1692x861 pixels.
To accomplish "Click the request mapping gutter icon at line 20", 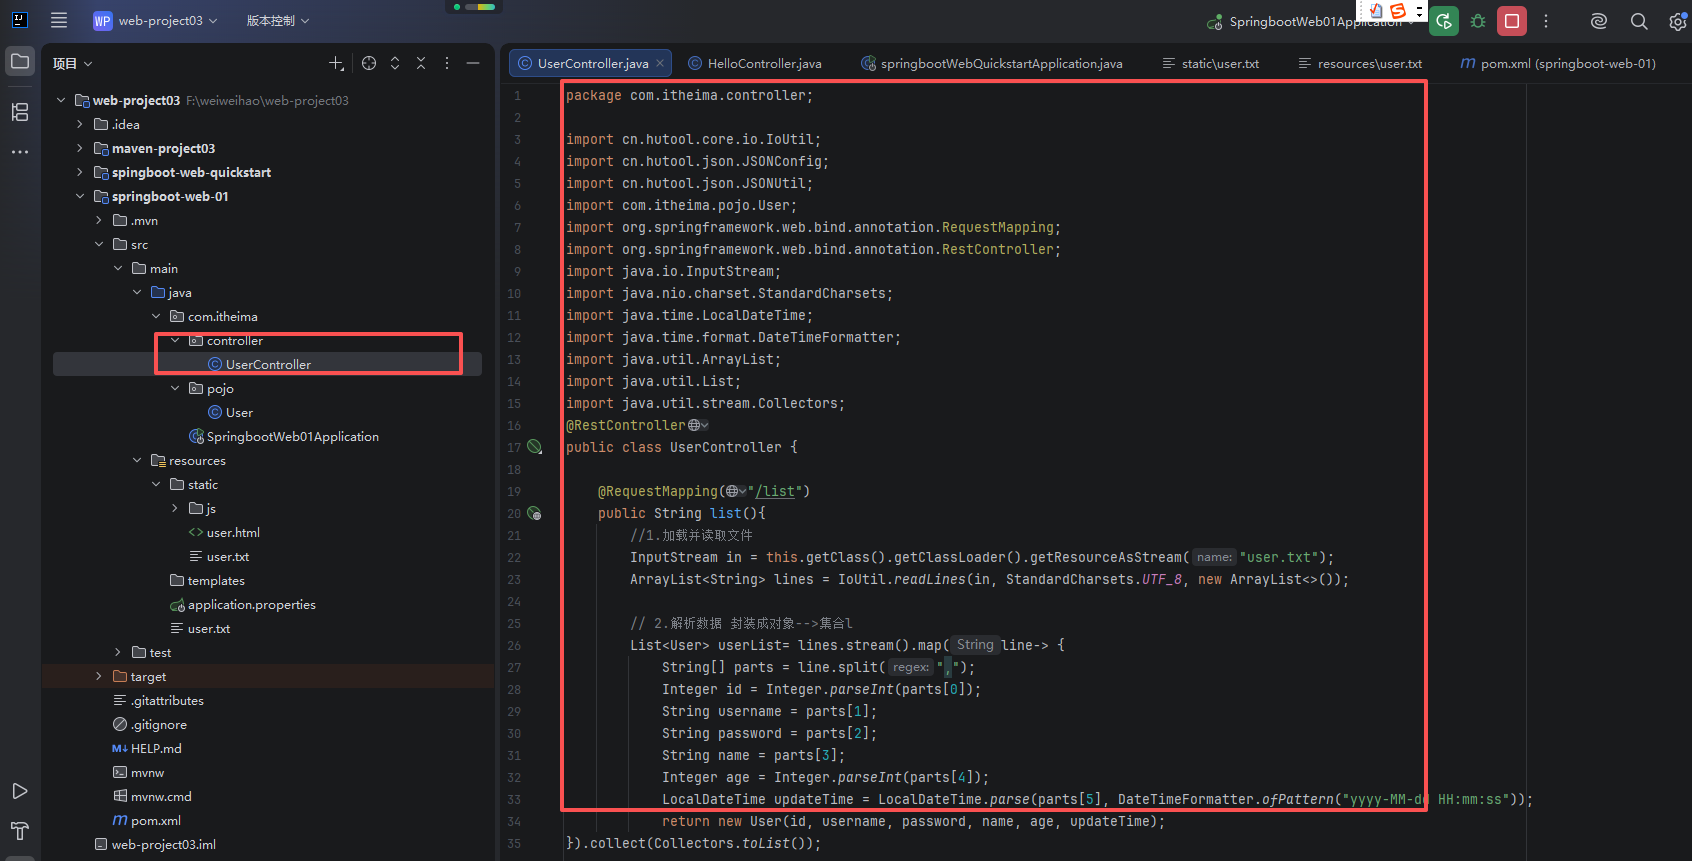I will coord(535,513).
